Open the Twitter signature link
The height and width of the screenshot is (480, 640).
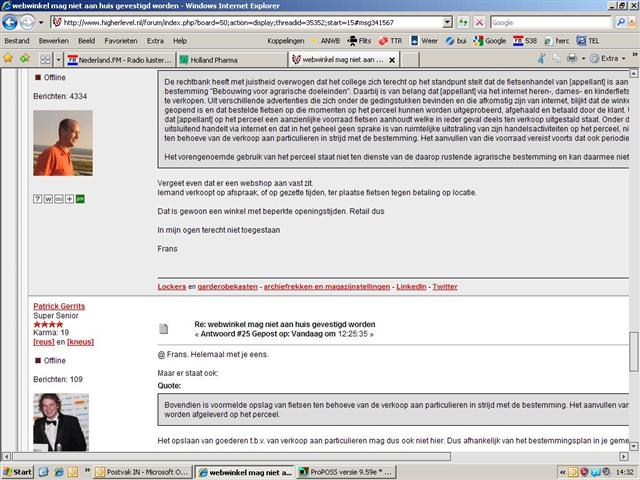click(x=445, y=287)
